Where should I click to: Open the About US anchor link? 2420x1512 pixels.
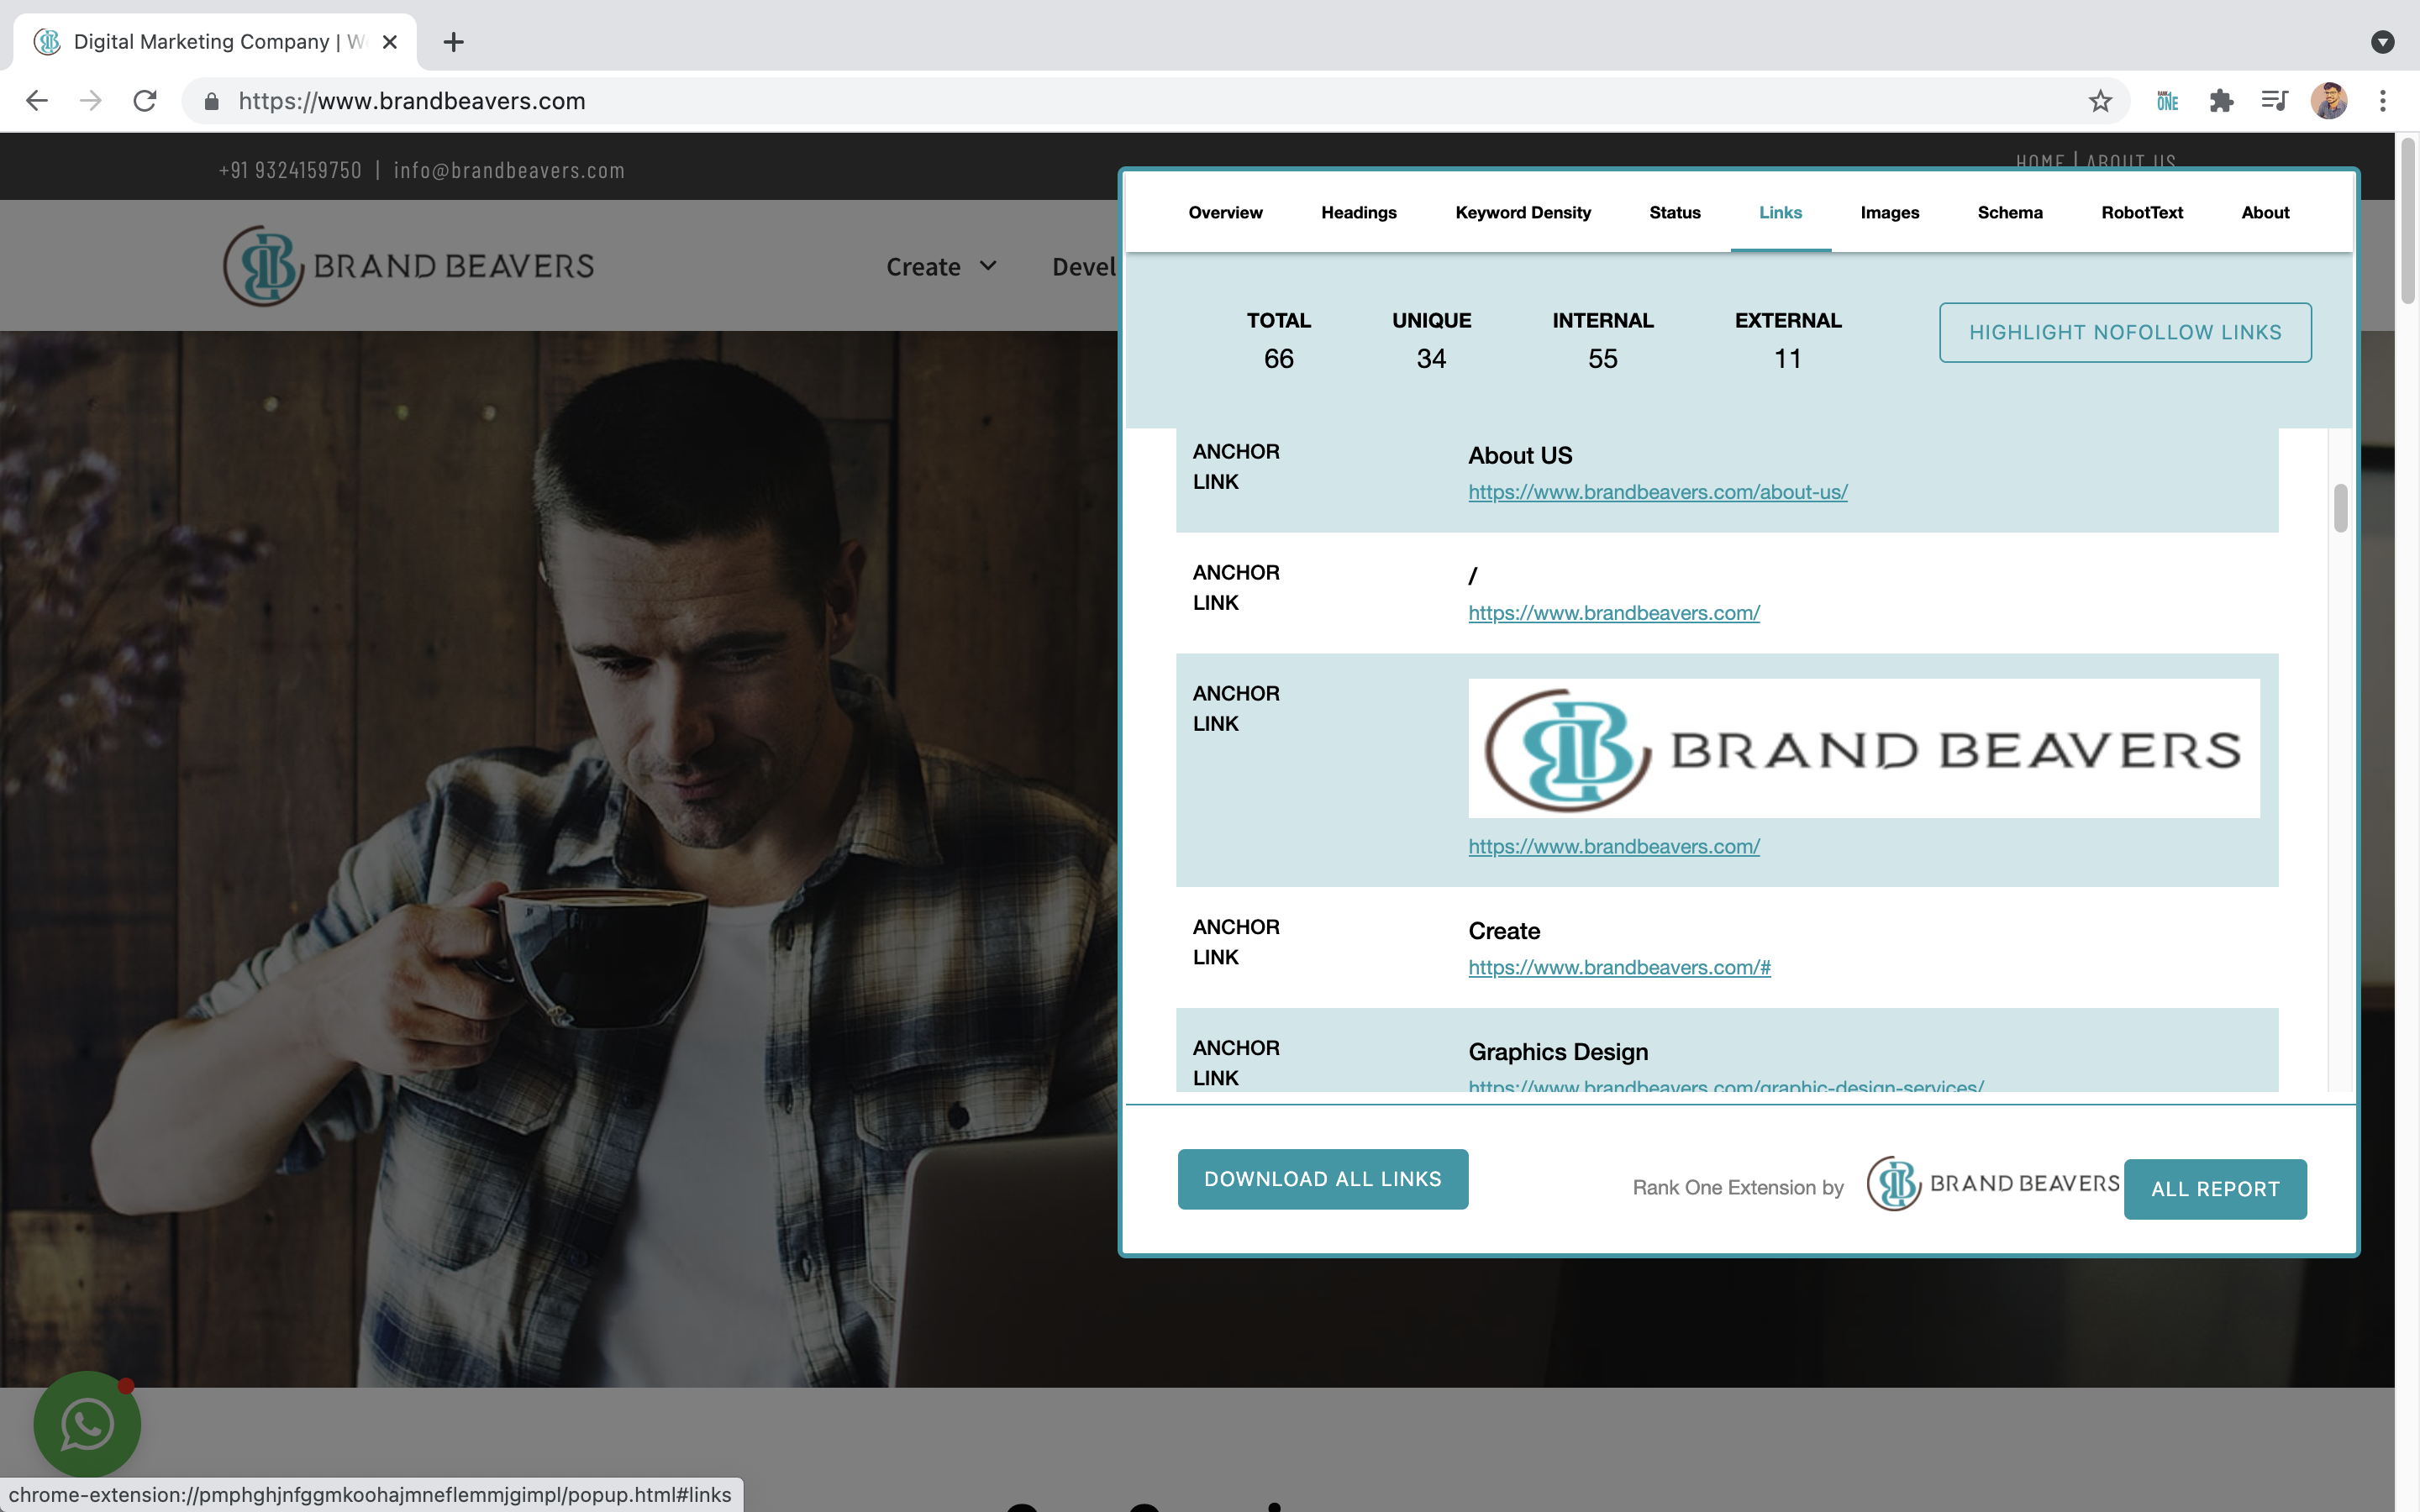pos(1656,492)
